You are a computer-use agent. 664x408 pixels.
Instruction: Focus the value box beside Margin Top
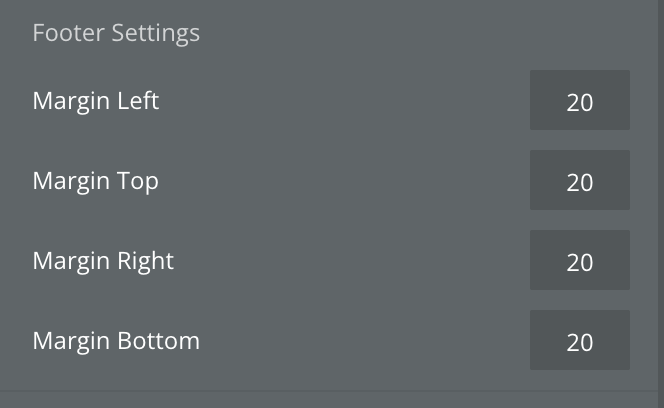pos(580,181)
